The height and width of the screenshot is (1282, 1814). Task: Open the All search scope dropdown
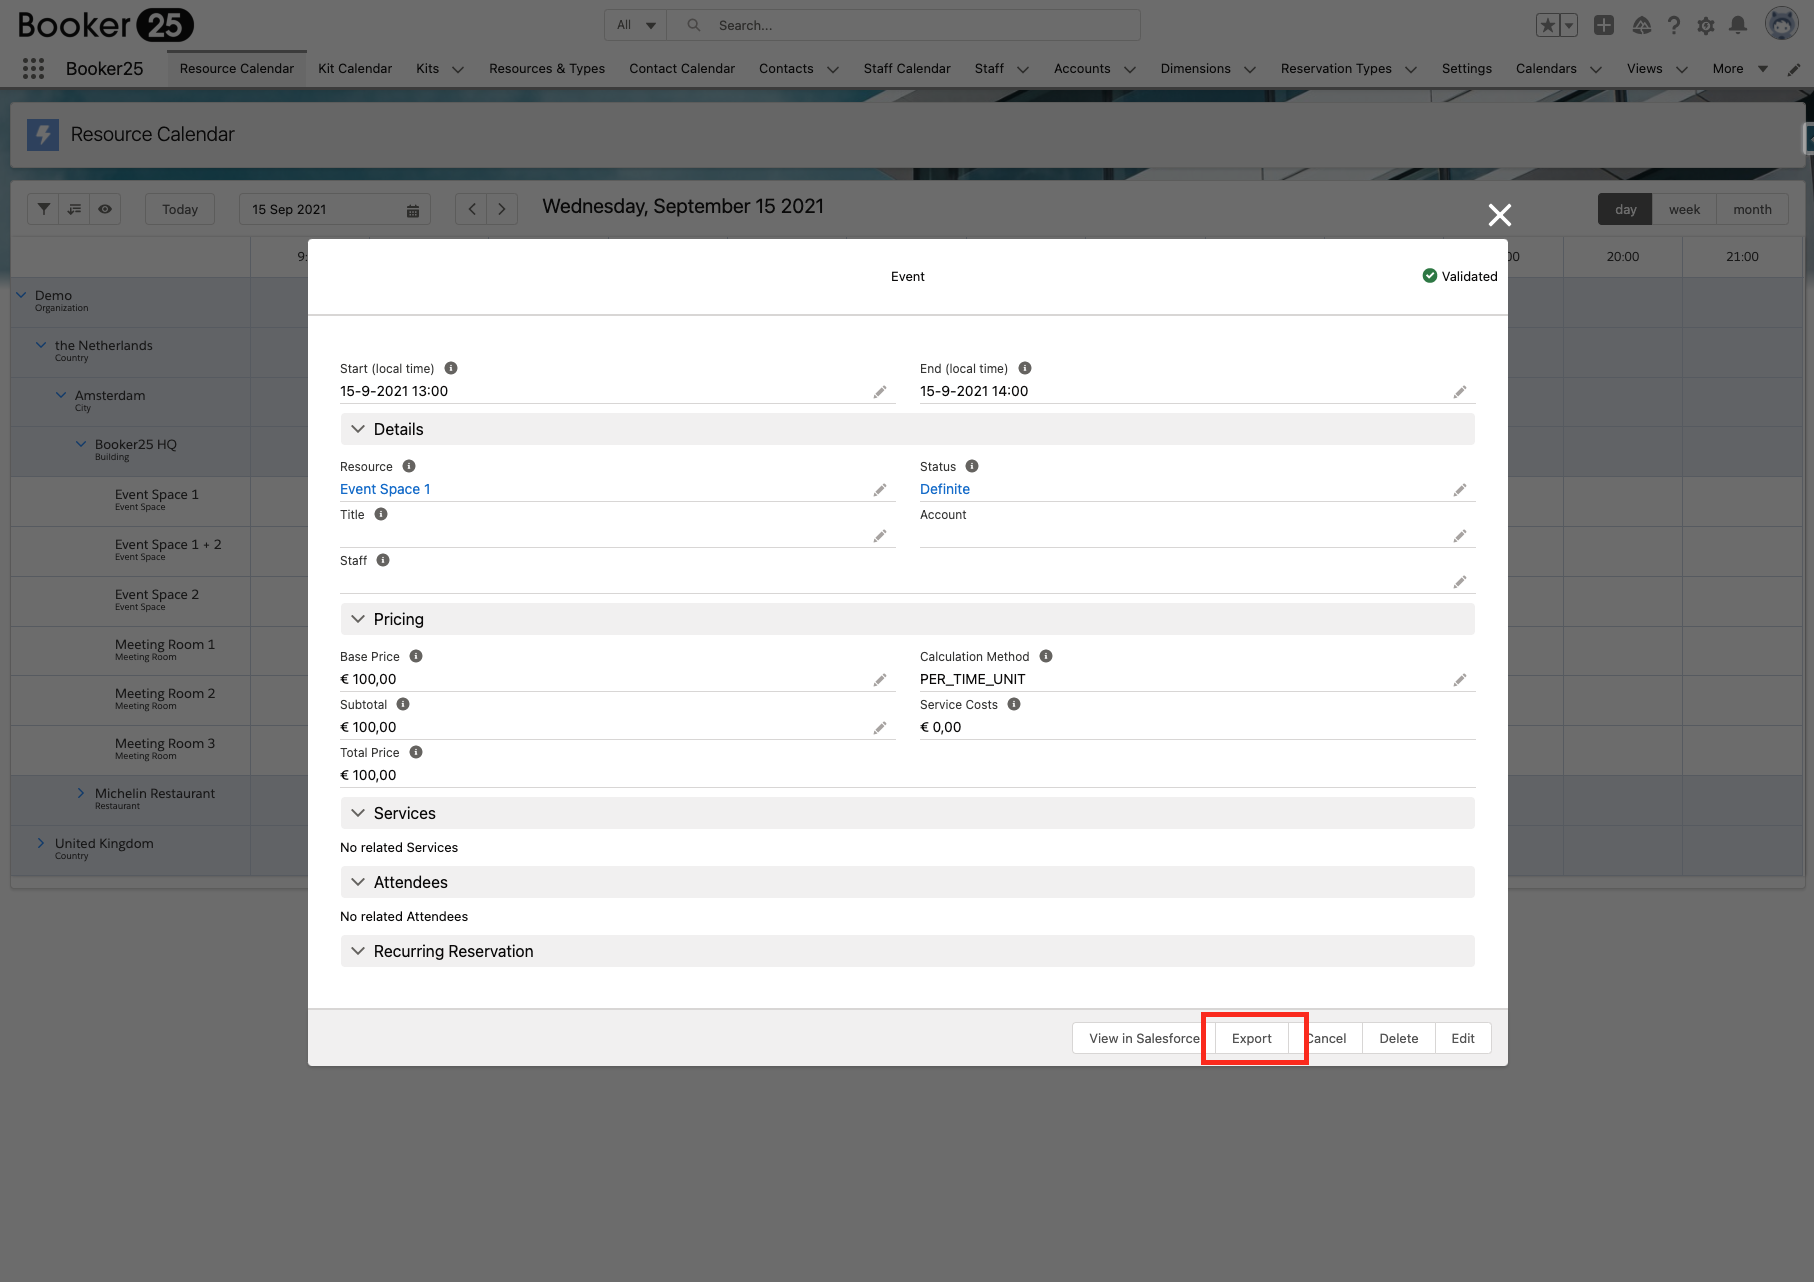coord(634,24)
